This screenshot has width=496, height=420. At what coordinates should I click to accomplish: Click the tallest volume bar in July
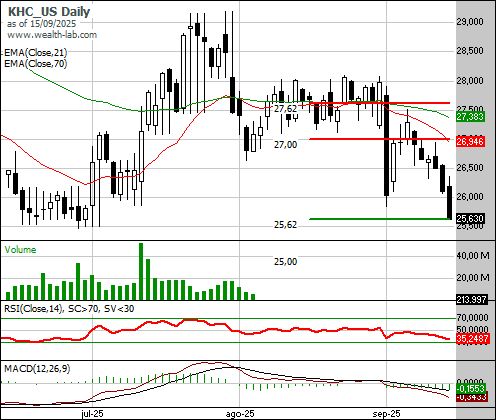point(141,271)
